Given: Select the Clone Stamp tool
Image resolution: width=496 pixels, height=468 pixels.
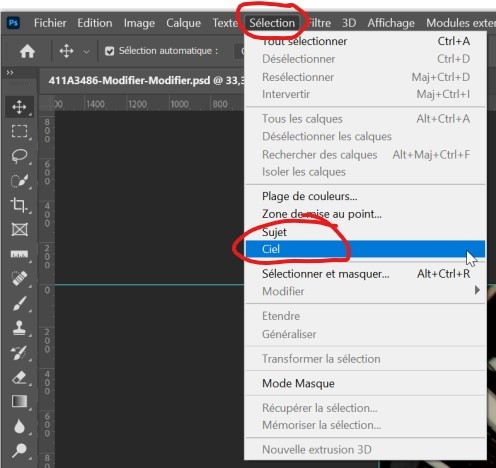Looking at the screenshot, I should (19, 328).
